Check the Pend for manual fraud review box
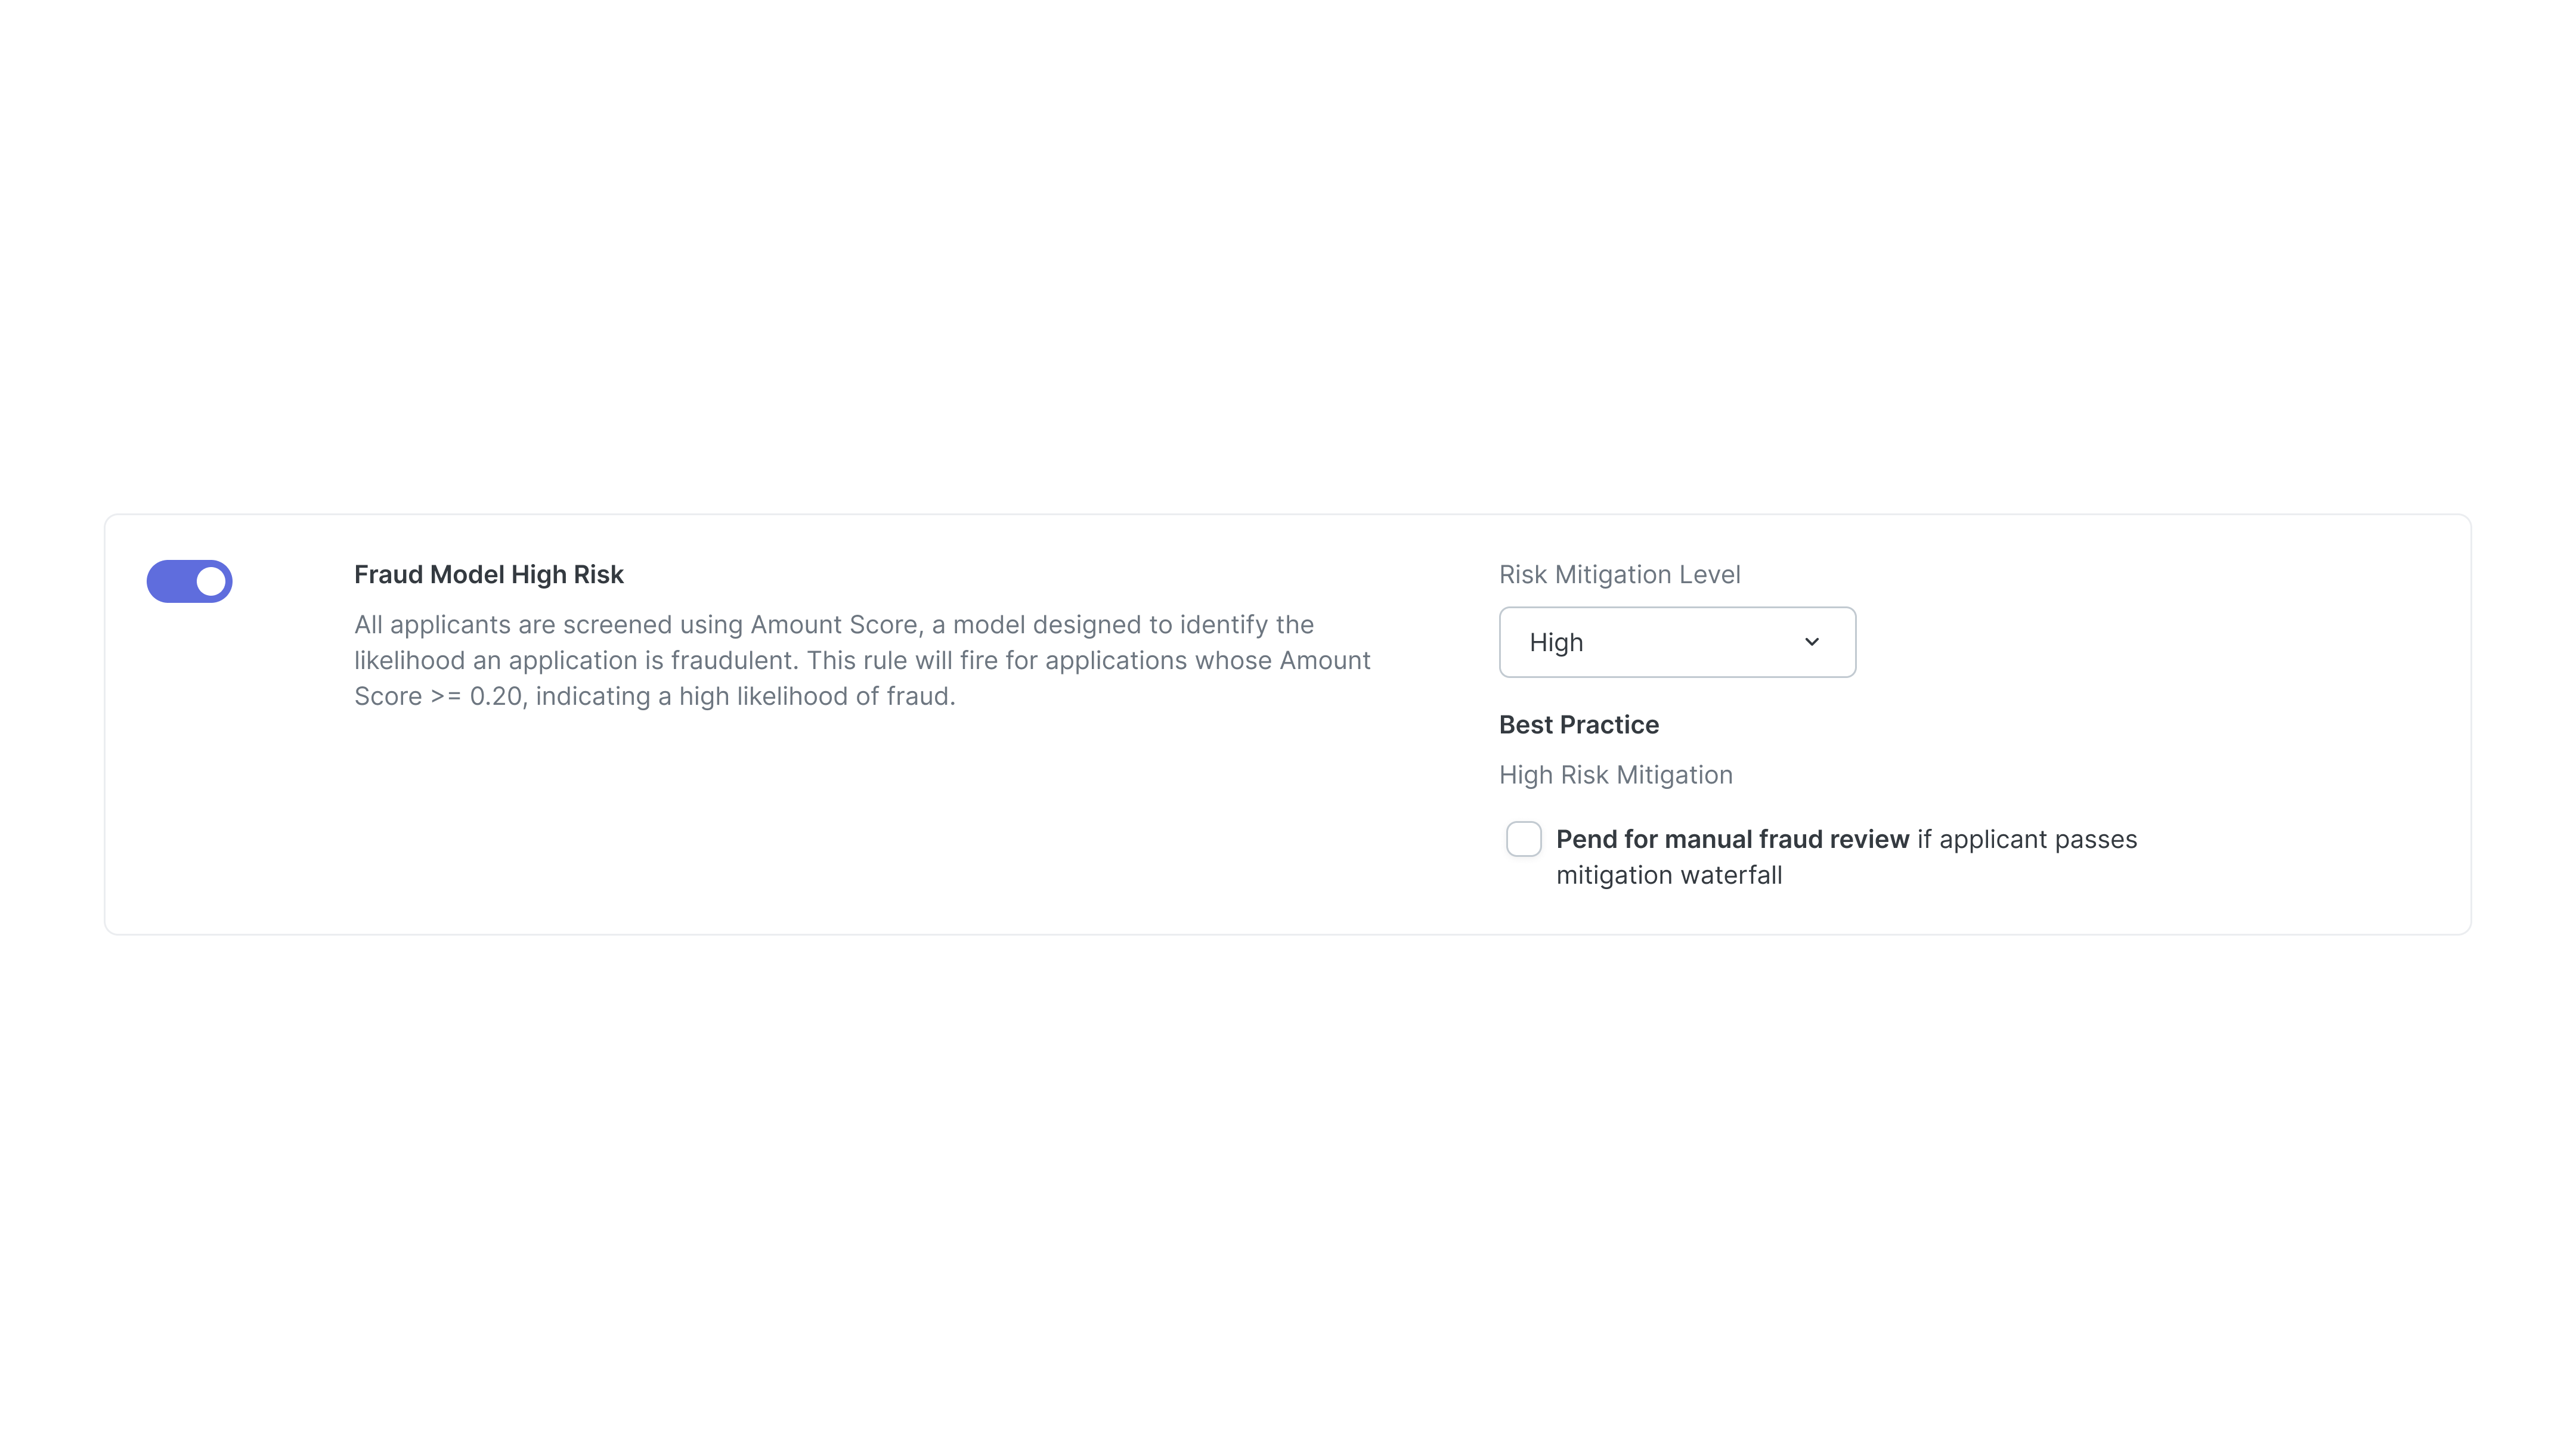This screenshot has width=2576, height=1449. [1523, 839]
